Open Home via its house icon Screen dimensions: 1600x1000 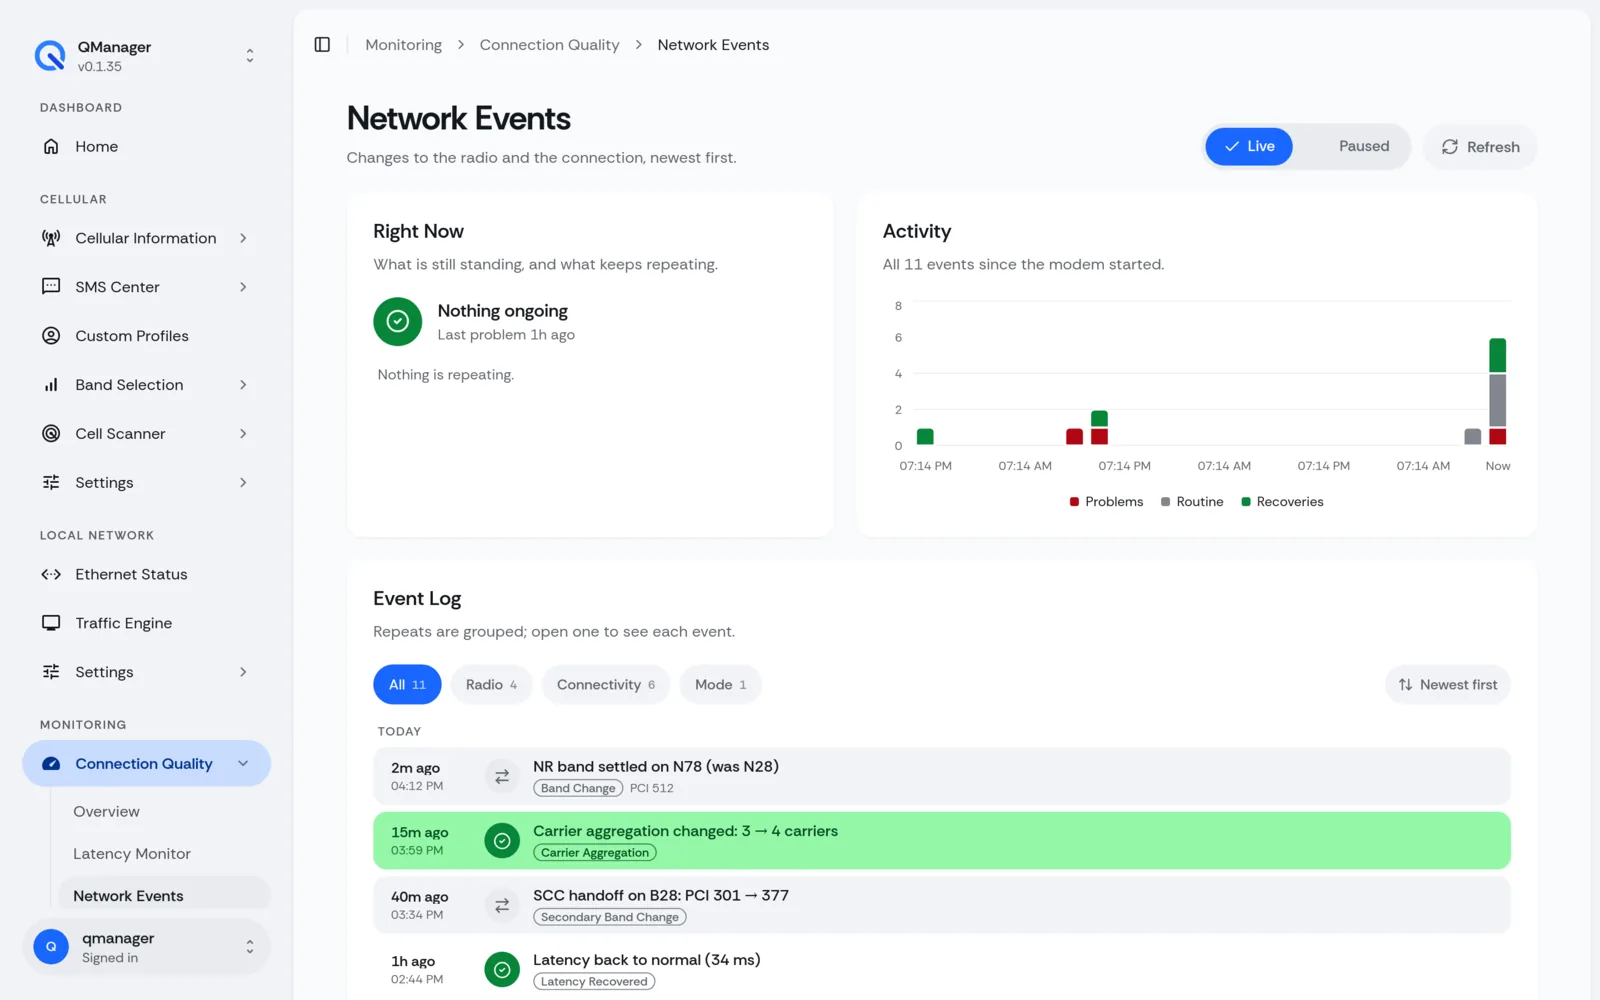51,146
